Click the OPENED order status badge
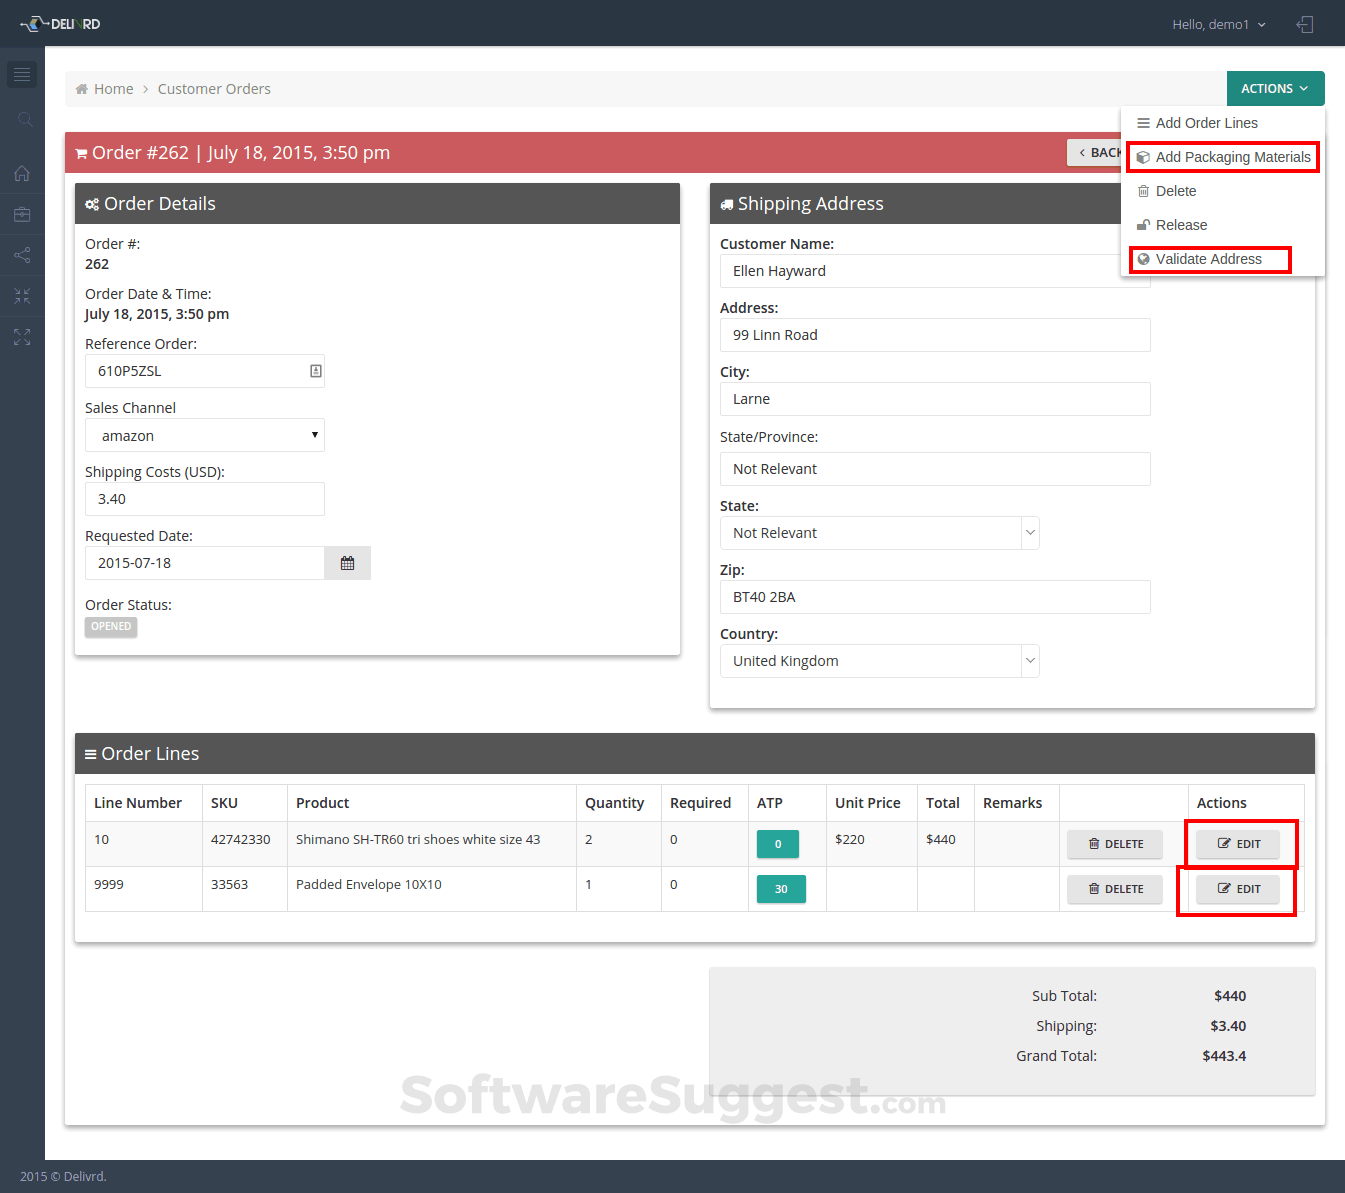The image size is (1345, 1193). click(110, 626)
